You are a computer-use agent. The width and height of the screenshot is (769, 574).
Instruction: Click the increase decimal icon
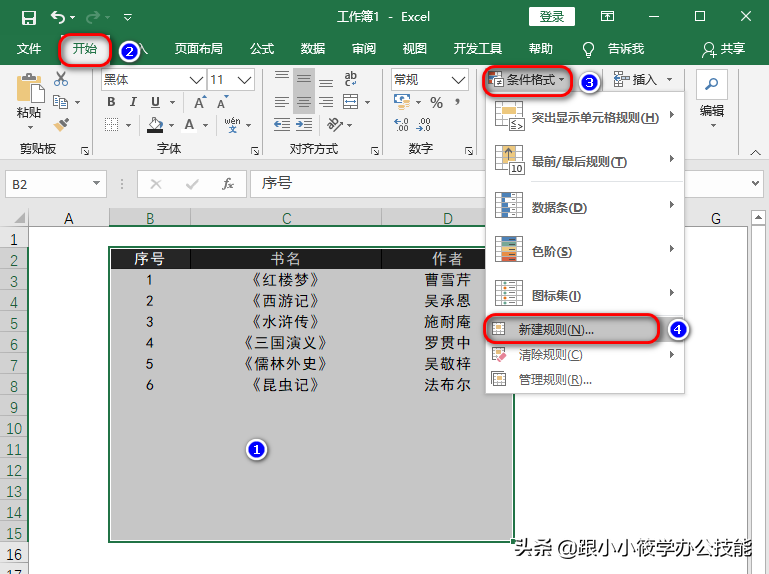(401, 125)
